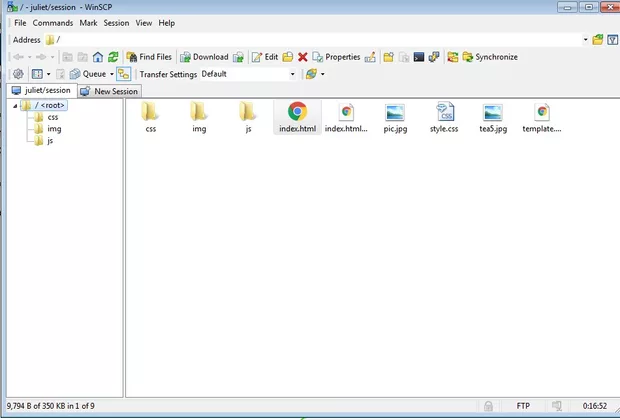Open the Commands menu
The image size is (620, 420).
click(52, 22)
